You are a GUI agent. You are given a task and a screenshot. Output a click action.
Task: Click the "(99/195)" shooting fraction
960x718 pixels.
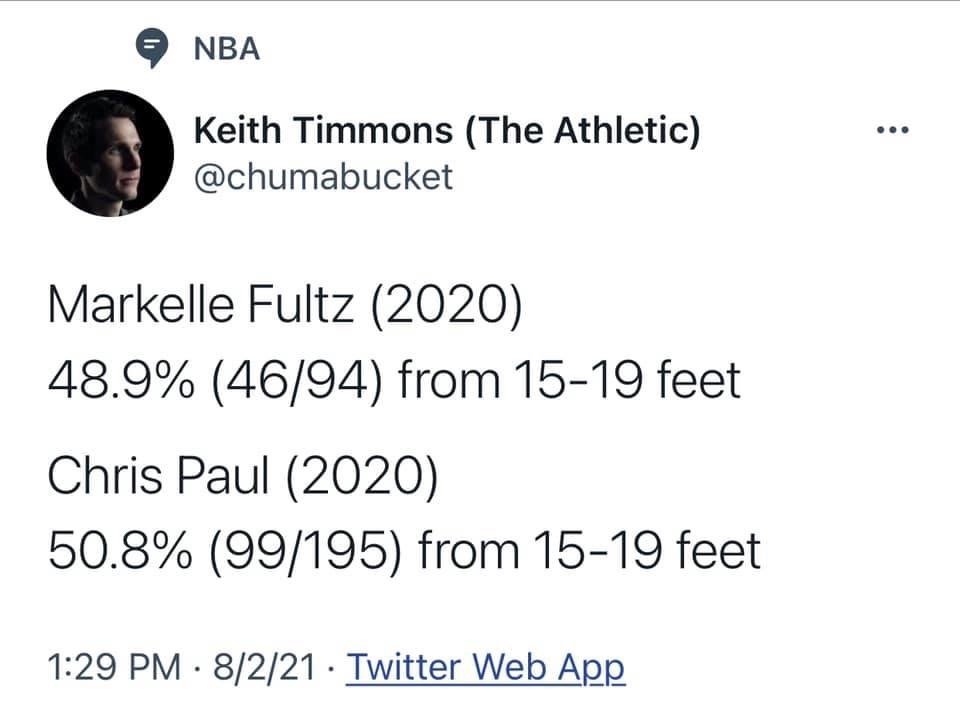point(310,550)
